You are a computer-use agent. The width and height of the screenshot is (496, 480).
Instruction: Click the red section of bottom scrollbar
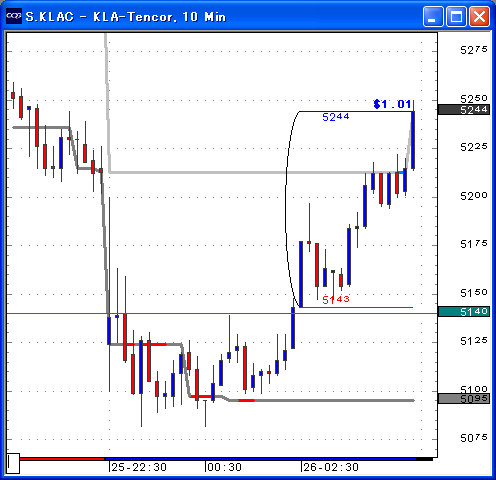point(62,459)
